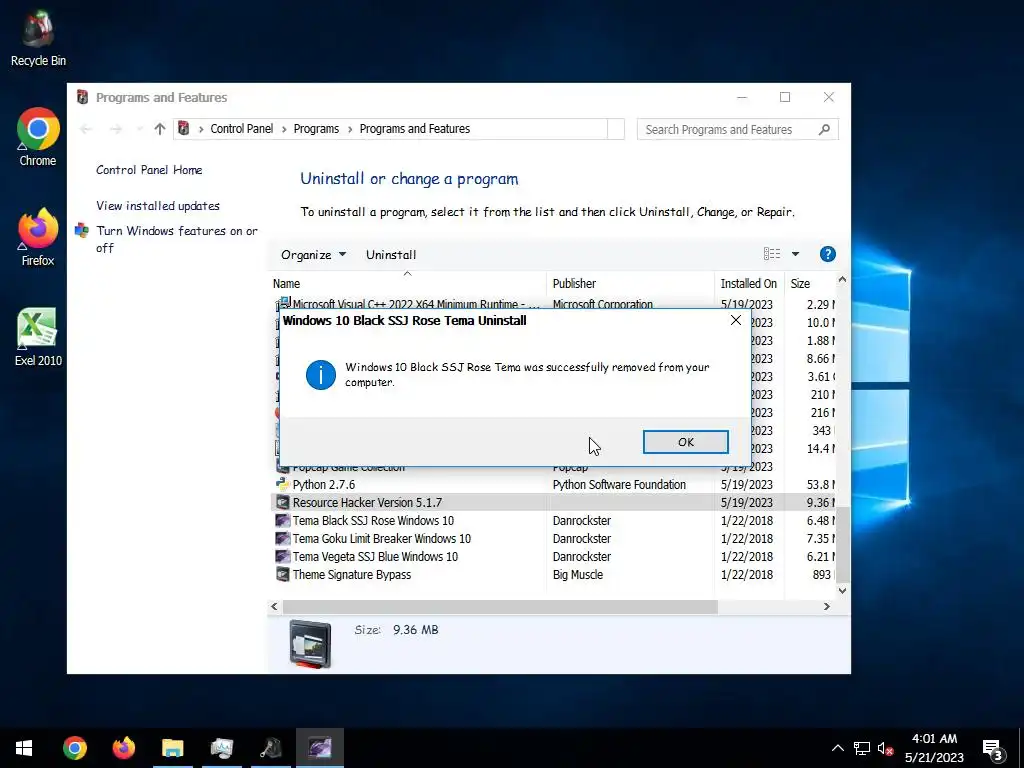
Task: Maximize the Programs and Features window
Action: point(785,97)
